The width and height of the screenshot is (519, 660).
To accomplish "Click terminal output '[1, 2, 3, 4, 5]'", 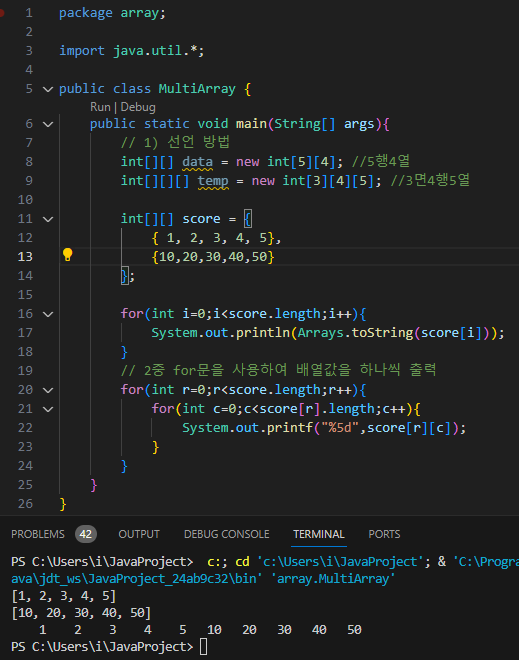I will tap(64, 596).
